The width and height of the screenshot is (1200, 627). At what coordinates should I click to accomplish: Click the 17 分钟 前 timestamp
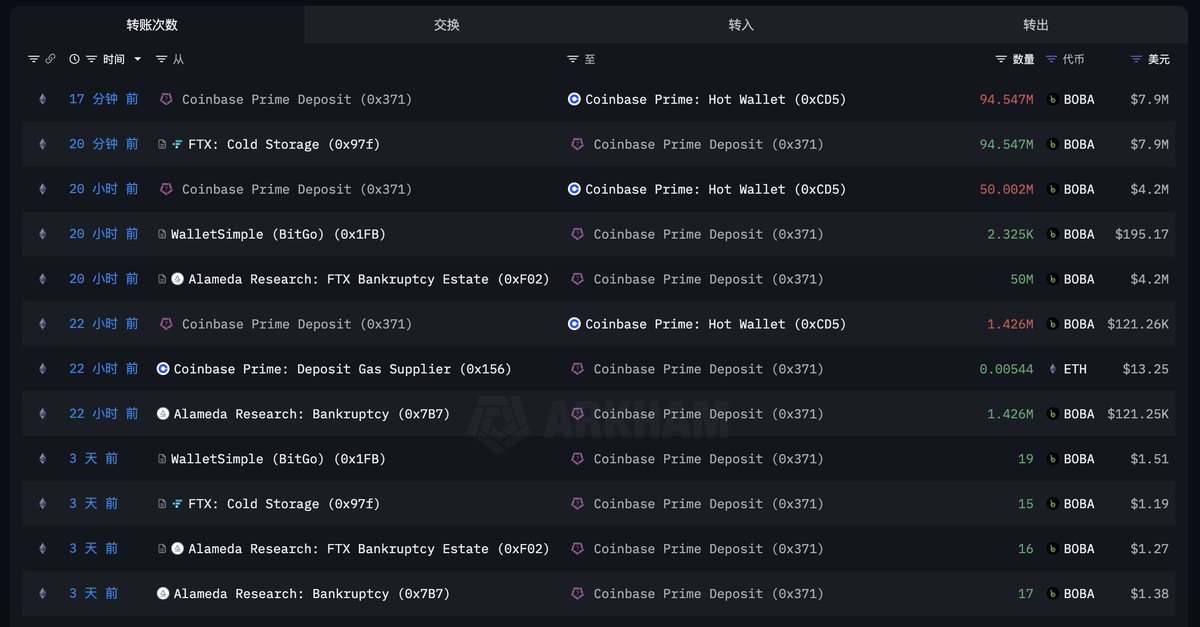pos(104,99)
